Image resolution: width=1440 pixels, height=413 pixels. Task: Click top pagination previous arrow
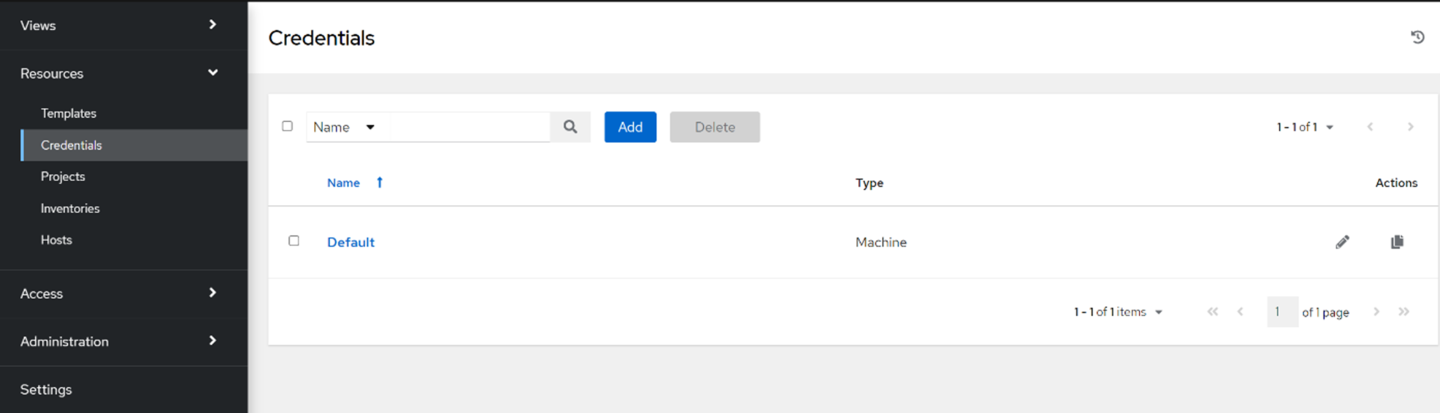(x=1370, y=127)
